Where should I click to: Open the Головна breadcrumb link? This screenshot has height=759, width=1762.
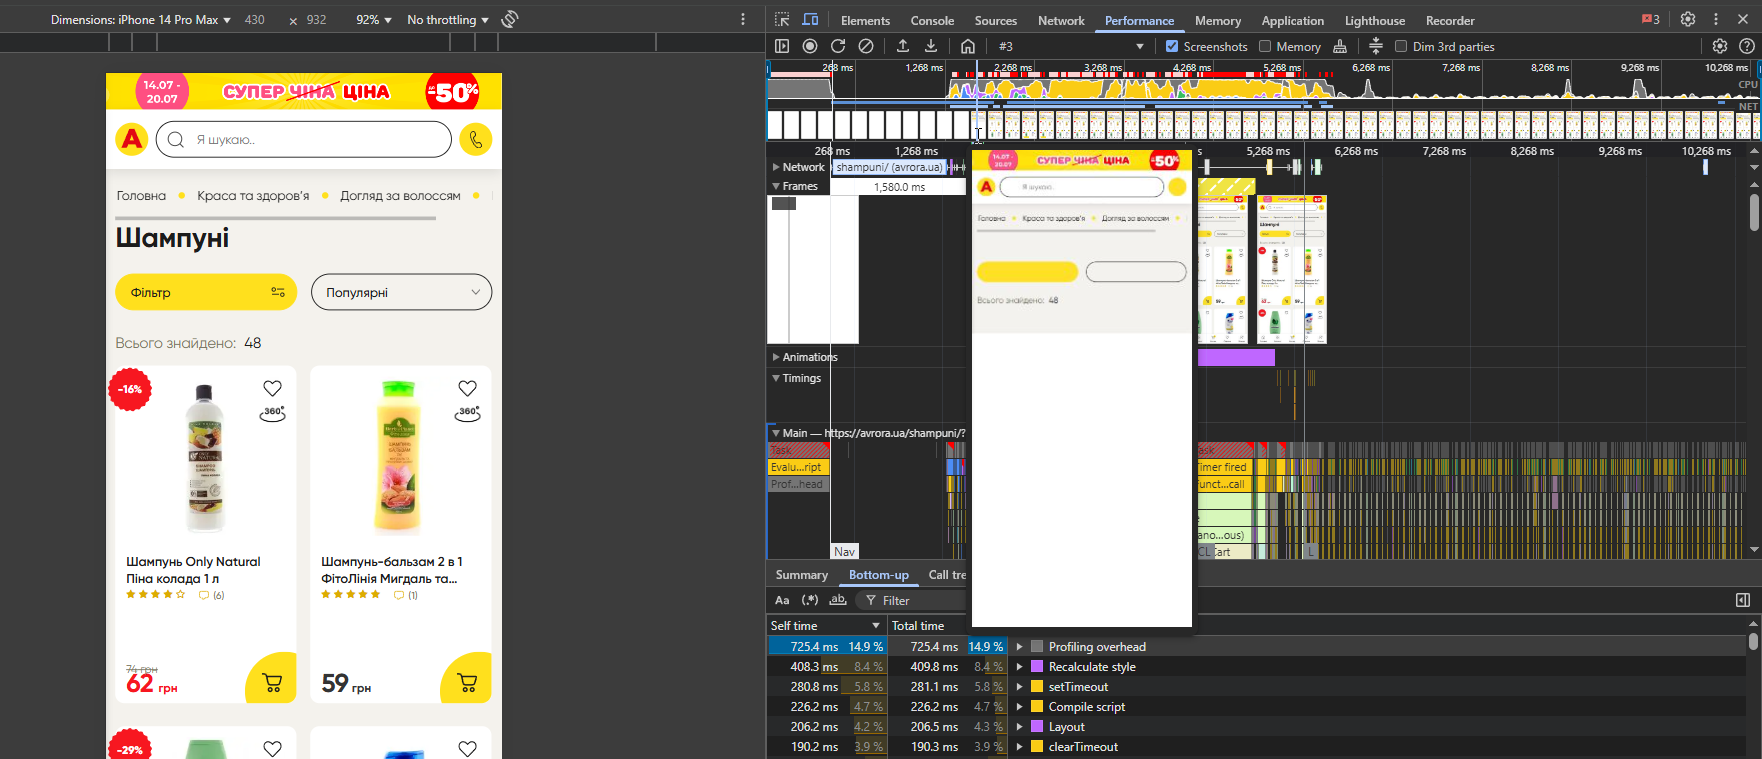pyautogui.click(x=141, y=195)
